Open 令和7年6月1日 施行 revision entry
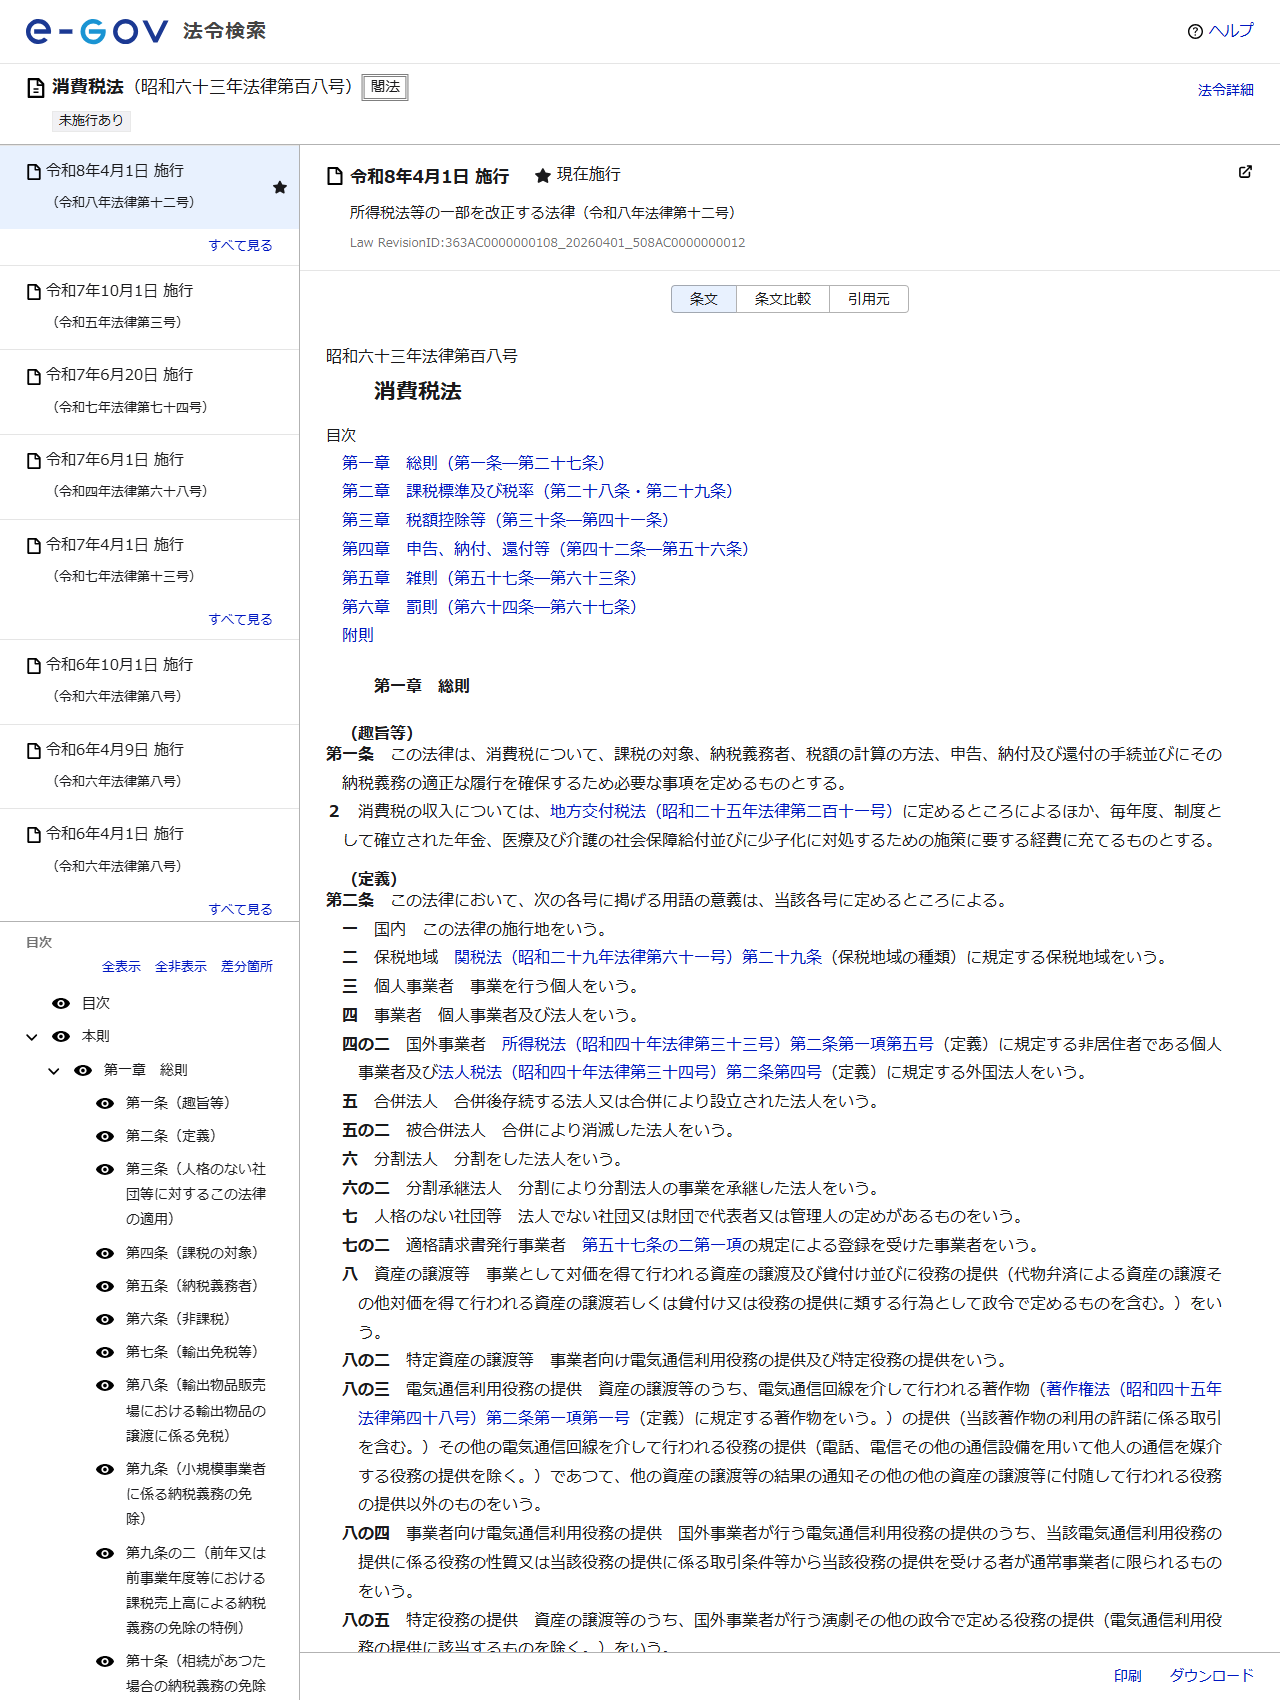Screen dimensions: 1280x1700 [150, 475]
